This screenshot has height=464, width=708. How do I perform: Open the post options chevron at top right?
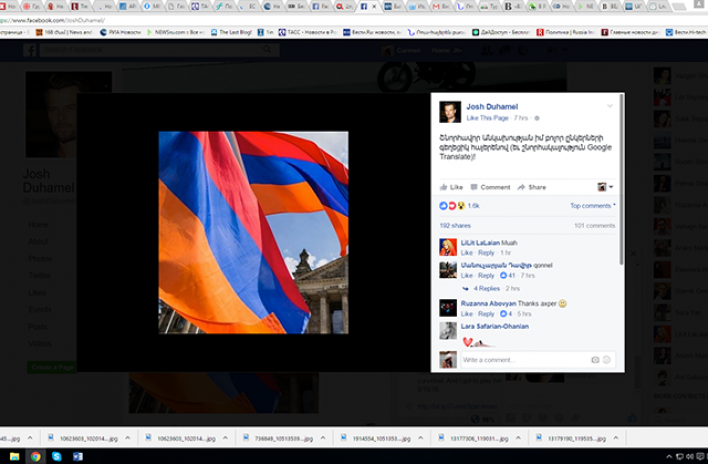tap(610, 105)
